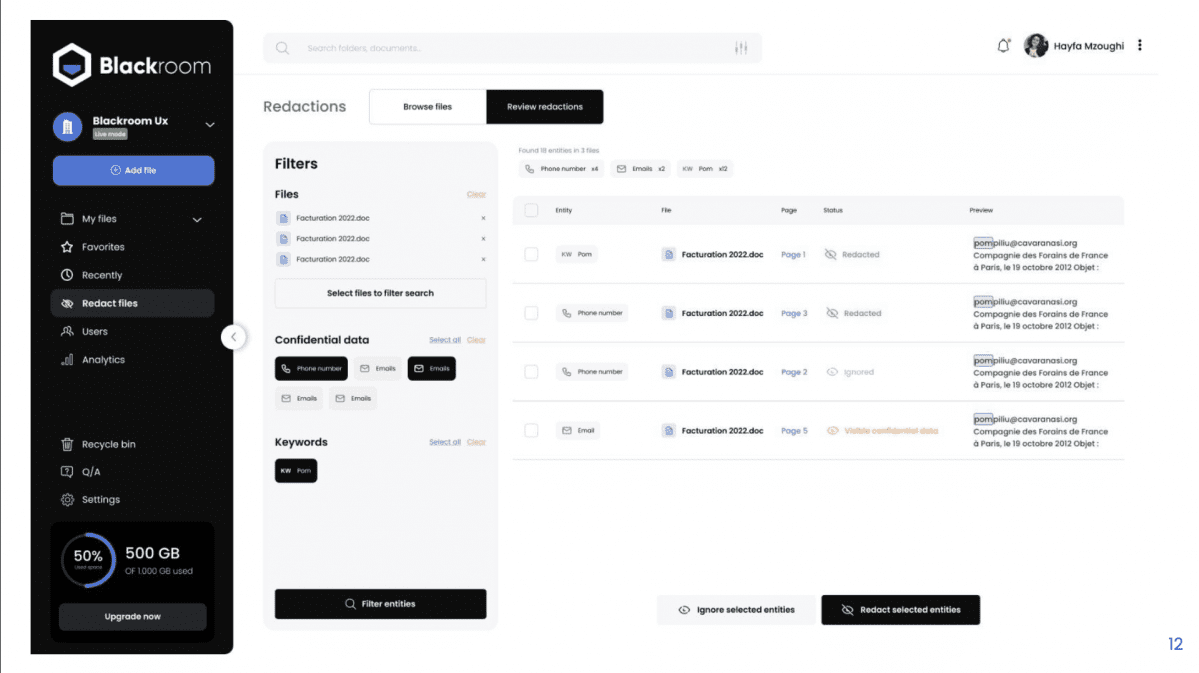1199x673 pixels.
Task: Switch to the Review redactions tab
Action: tap(544, 107)
